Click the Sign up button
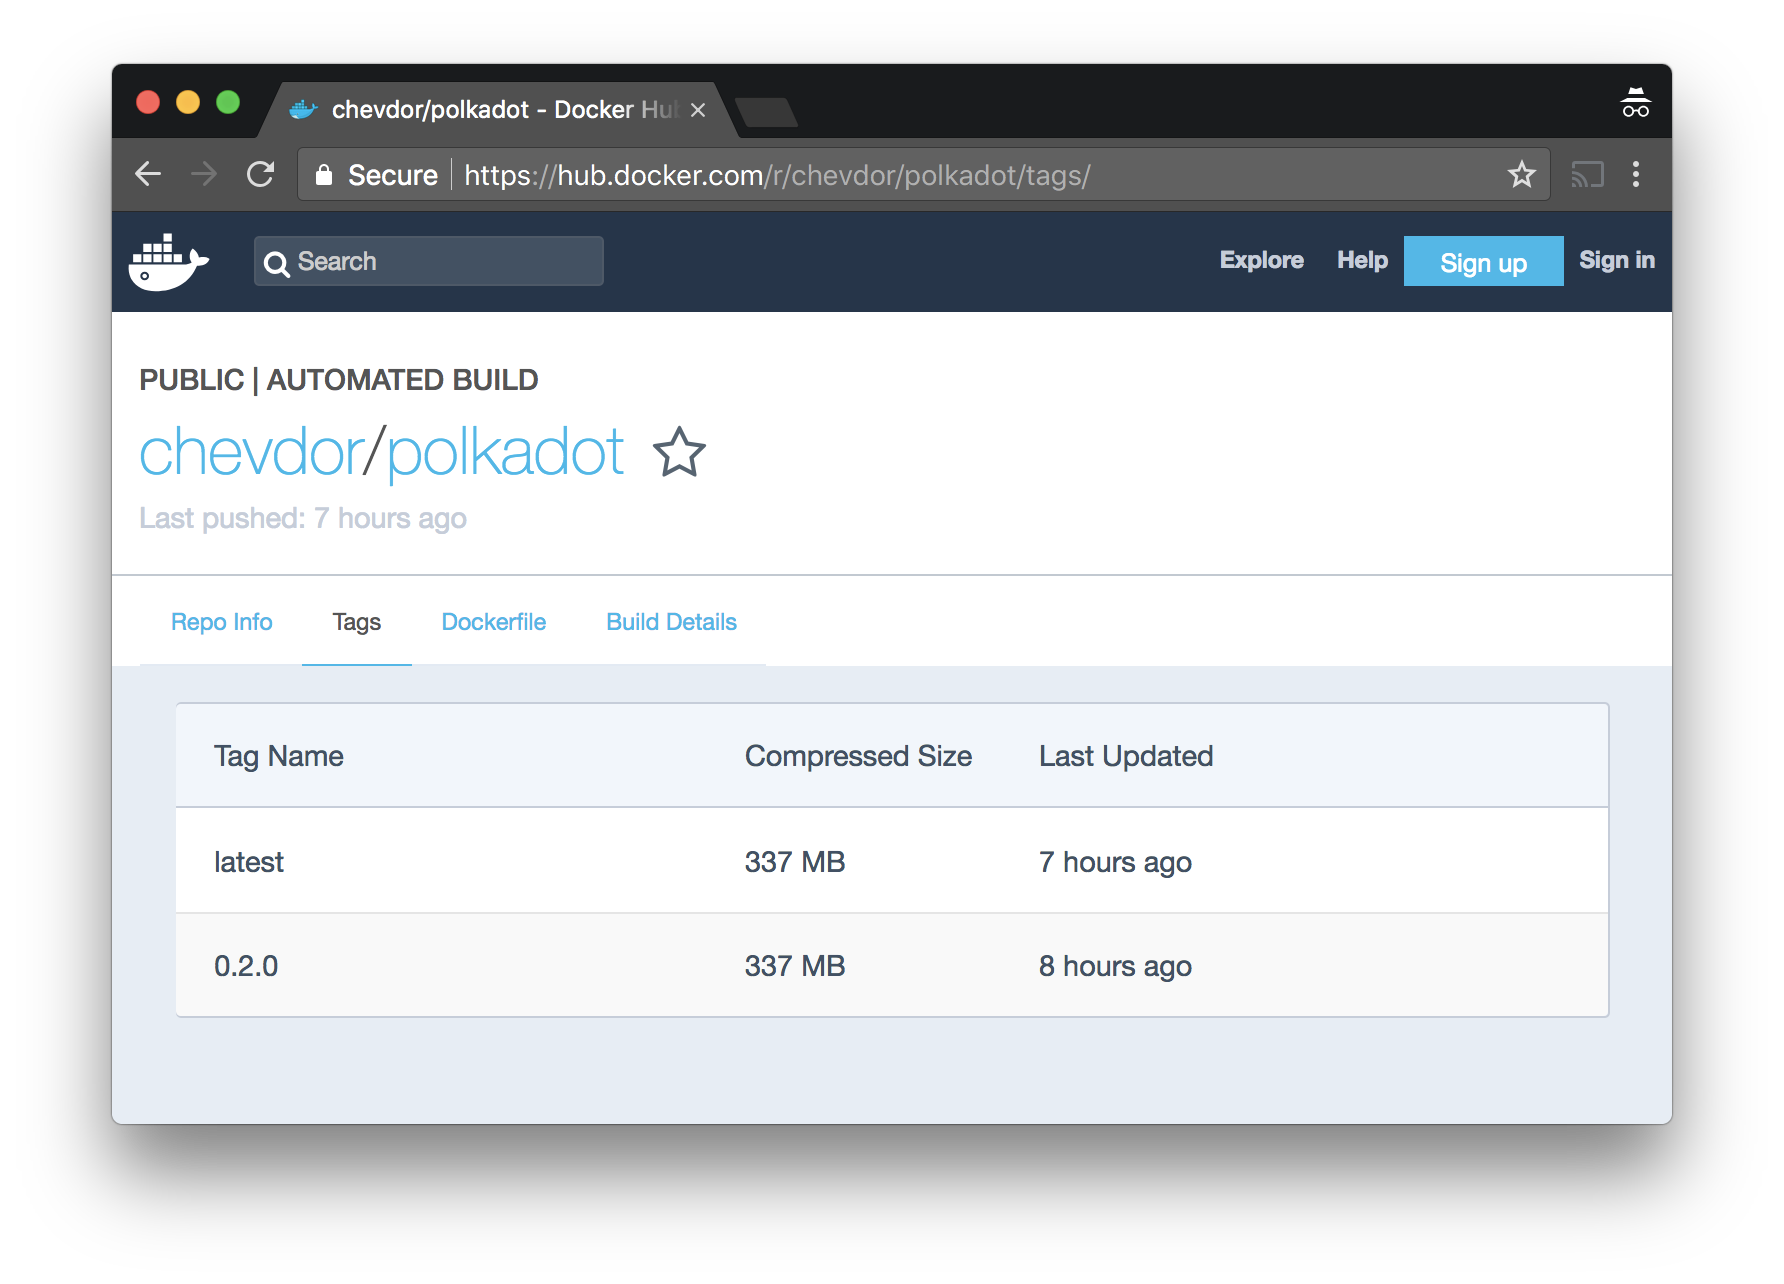Viewport: 1784px width, 1284px height. [x=1483, y=261]
